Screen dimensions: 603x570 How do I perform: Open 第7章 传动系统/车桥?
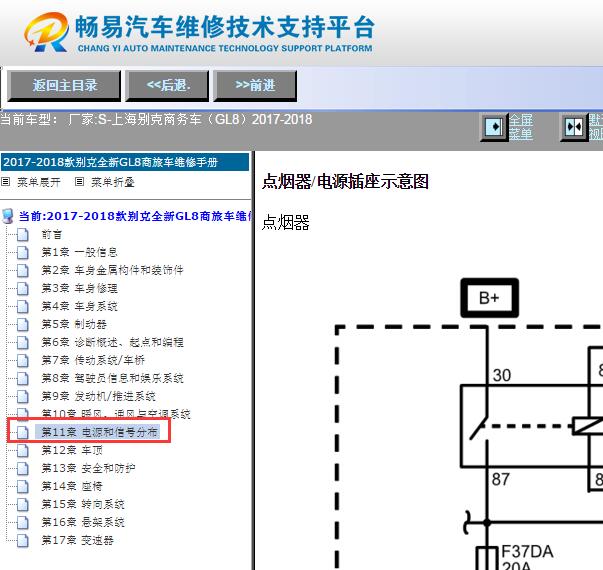(93, 360)
